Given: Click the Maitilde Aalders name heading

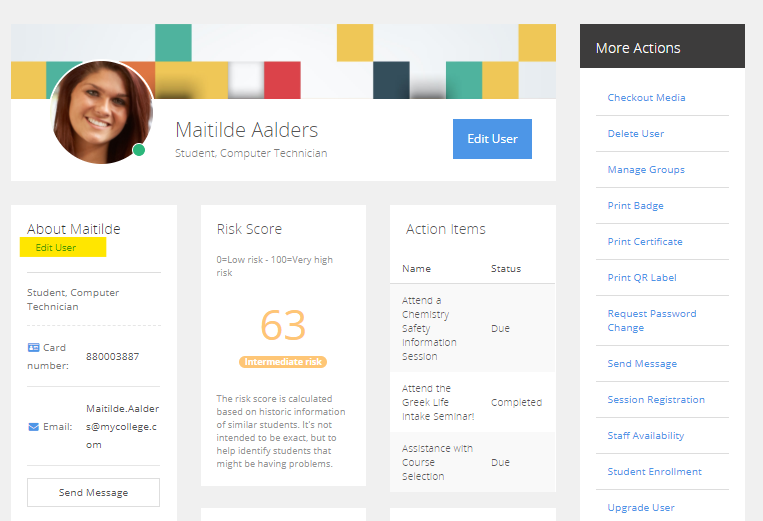Looking at the screenshot, I should click(x=246, y=130).
